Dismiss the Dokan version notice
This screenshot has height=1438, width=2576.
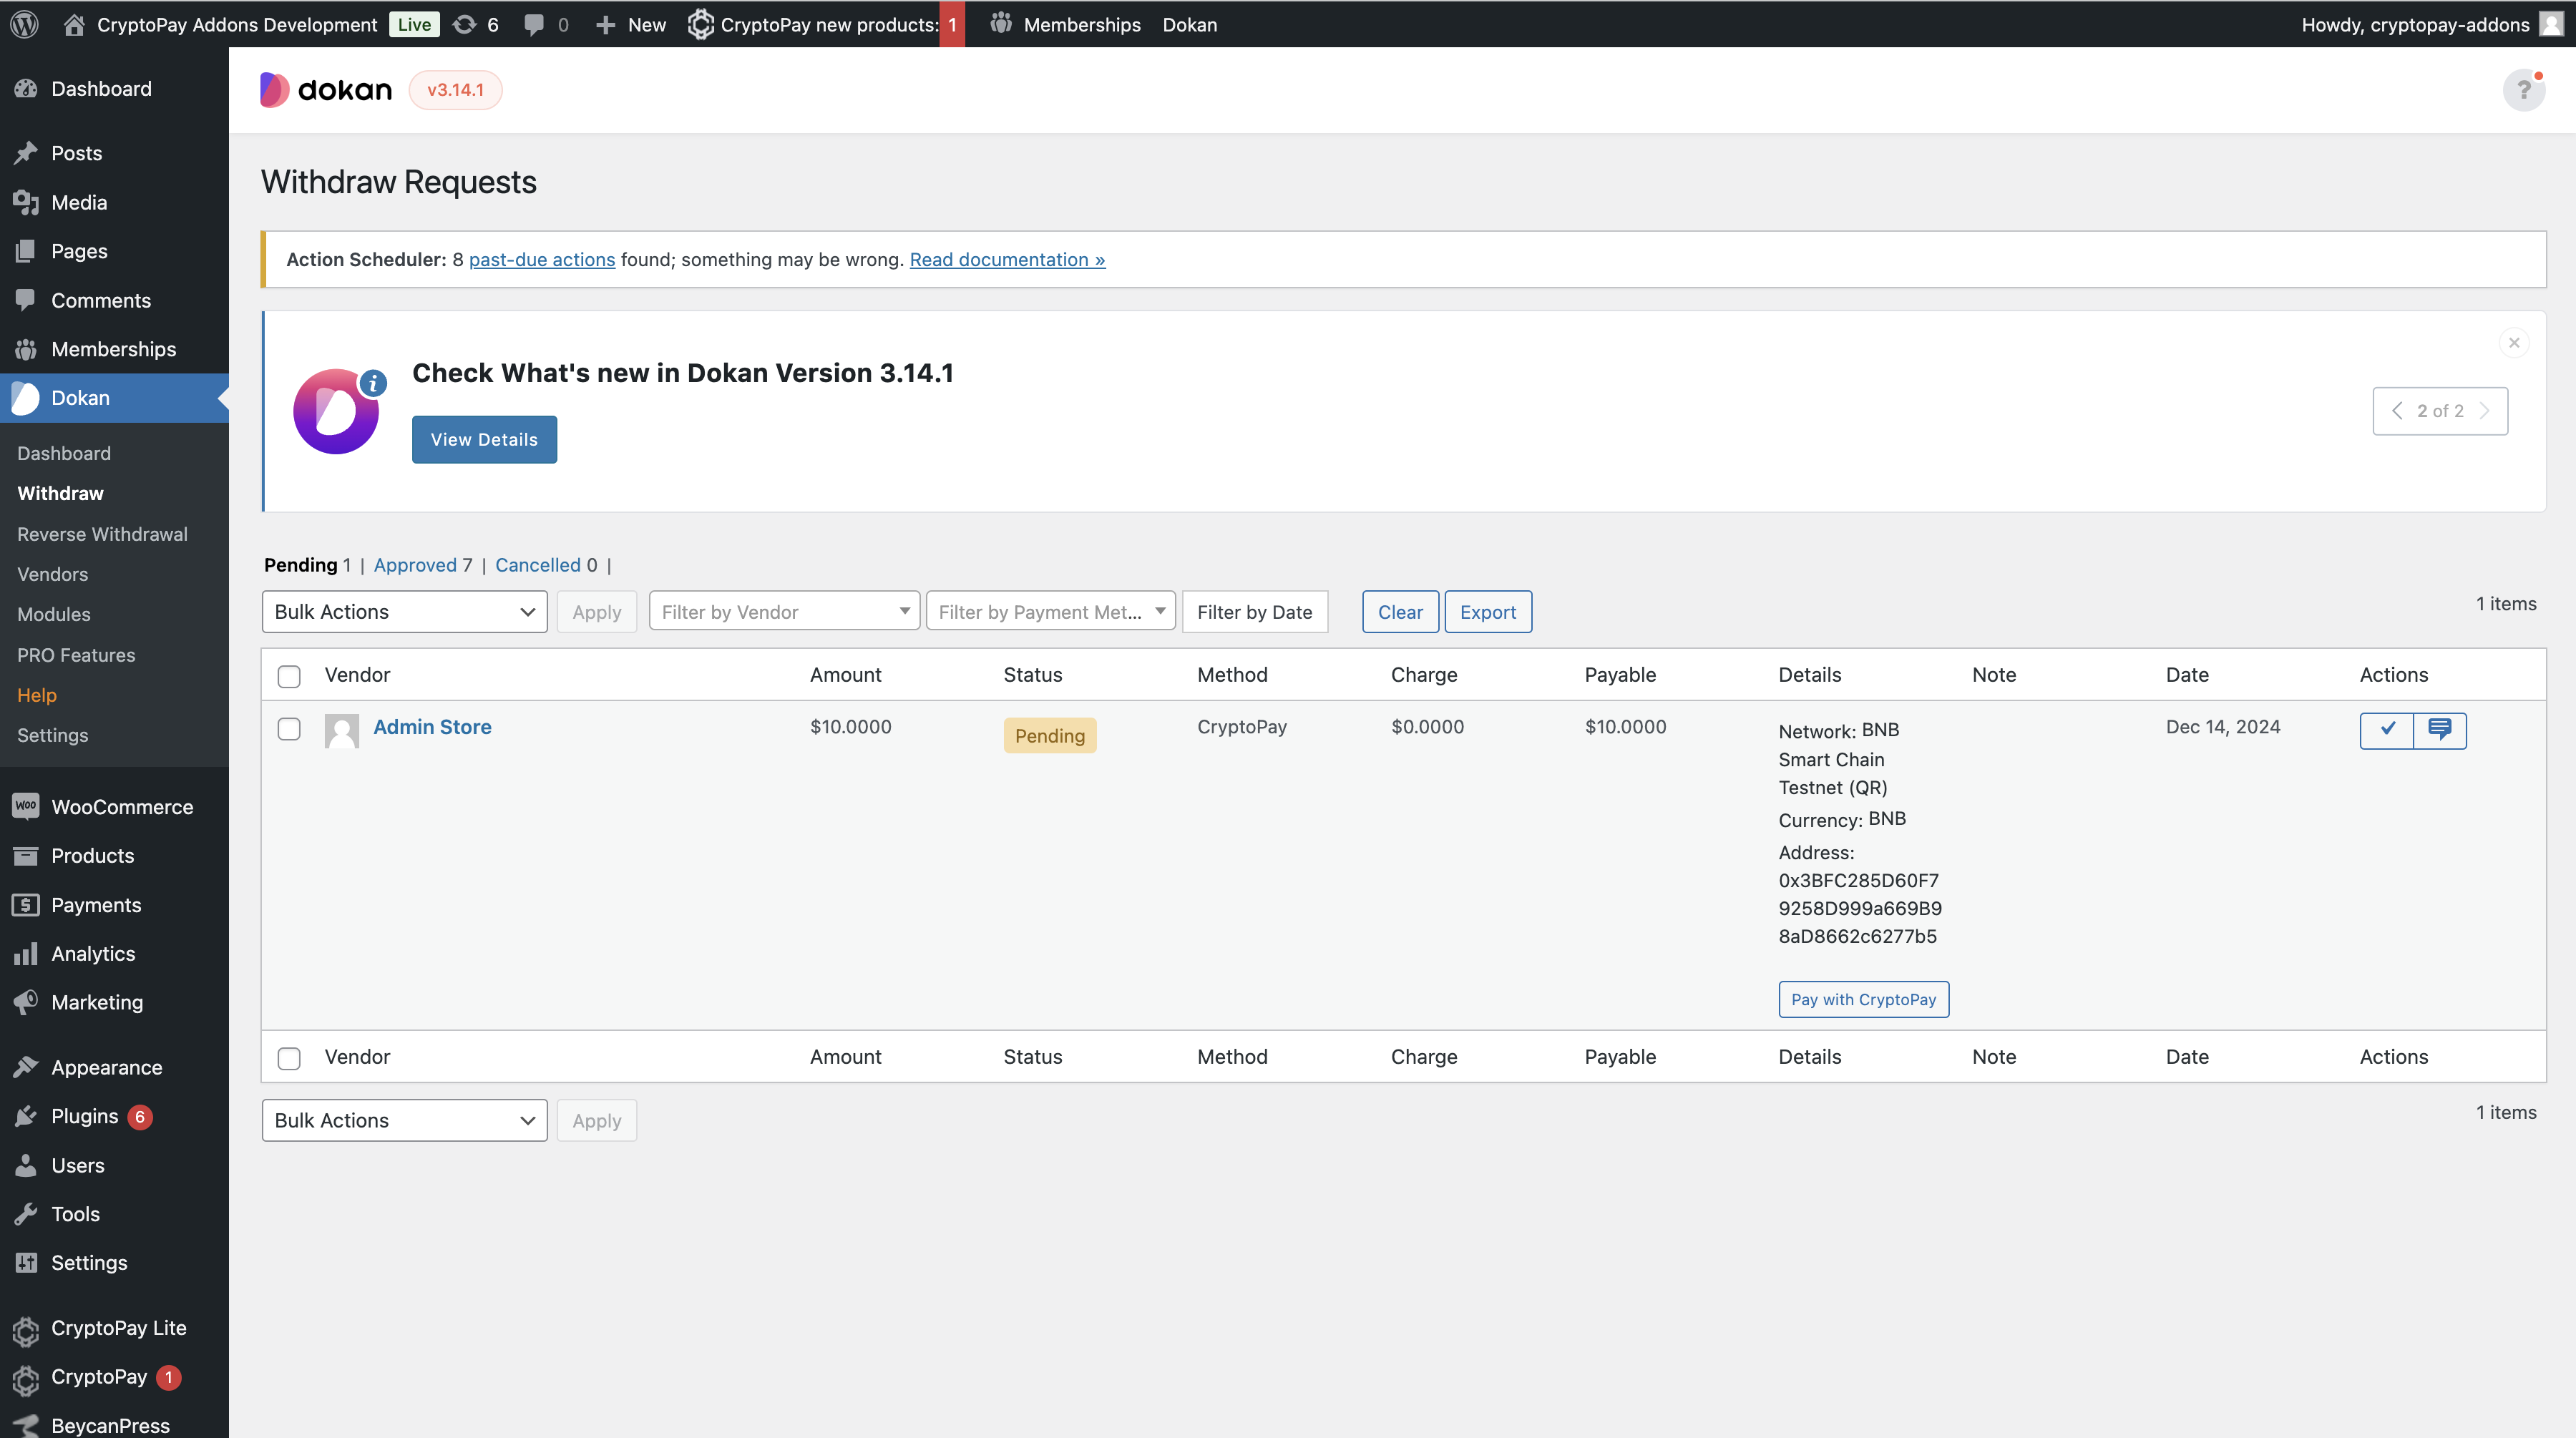(2514, 343)
